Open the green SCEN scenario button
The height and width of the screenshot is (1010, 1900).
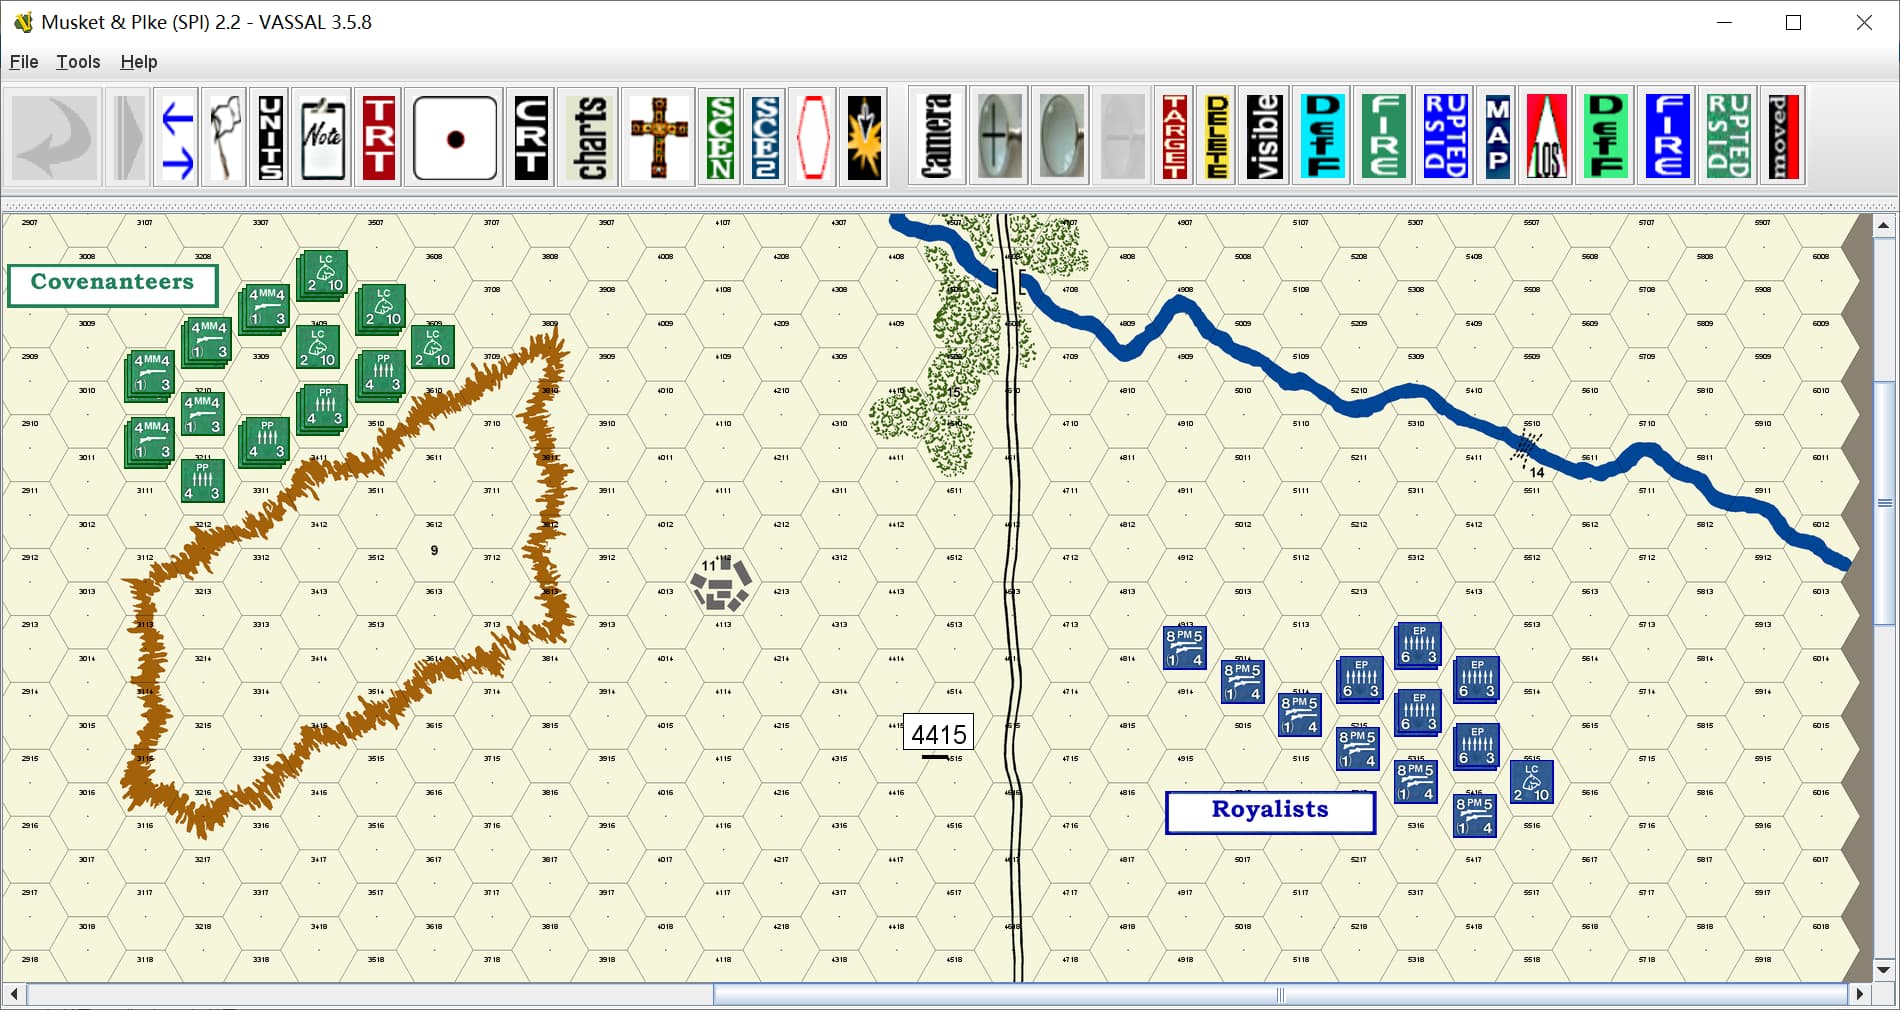(719, 137)
